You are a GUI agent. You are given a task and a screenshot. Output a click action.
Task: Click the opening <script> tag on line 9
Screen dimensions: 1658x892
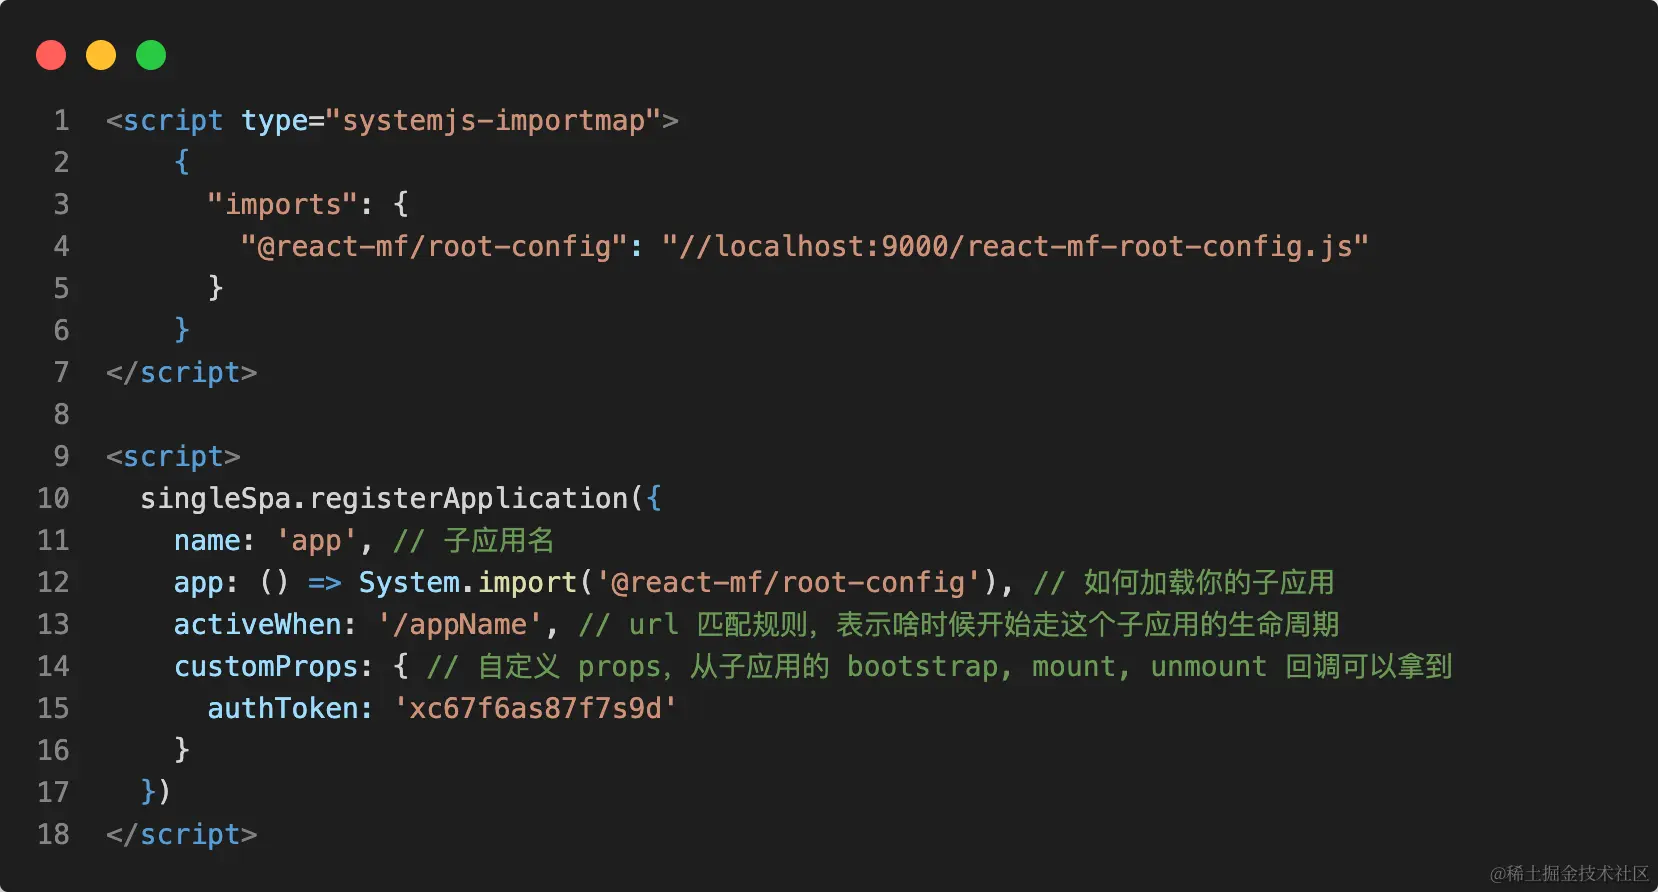173,457
